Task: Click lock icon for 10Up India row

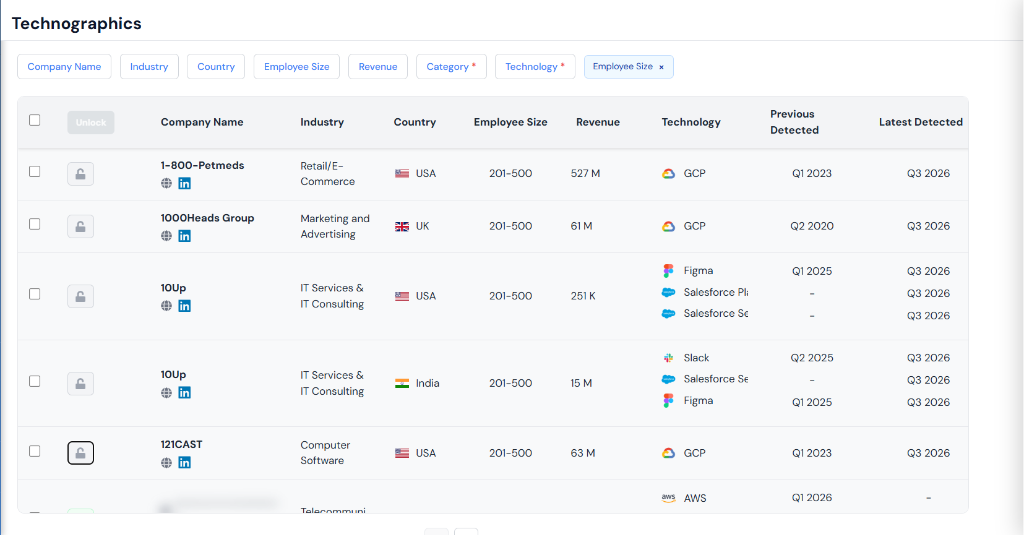Action: [x=80, y=383]
